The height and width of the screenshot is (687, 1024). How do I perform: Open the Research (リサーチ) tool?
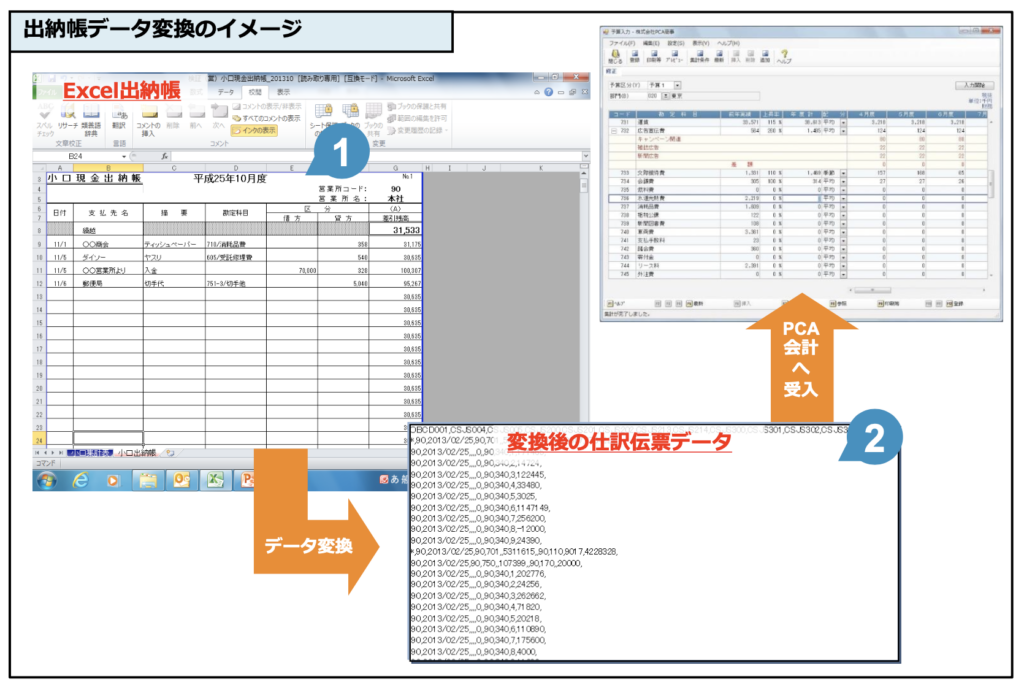pyautogui.click(x=68, y=119)
